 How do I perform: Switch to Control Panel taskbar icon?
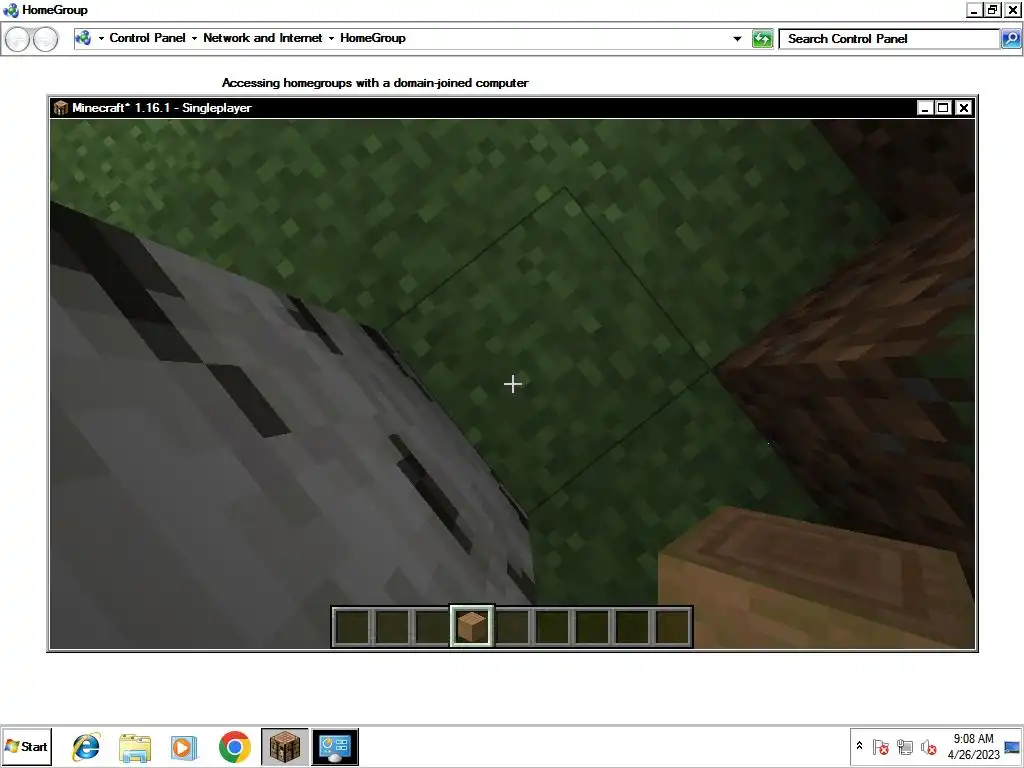click(335, 746)
